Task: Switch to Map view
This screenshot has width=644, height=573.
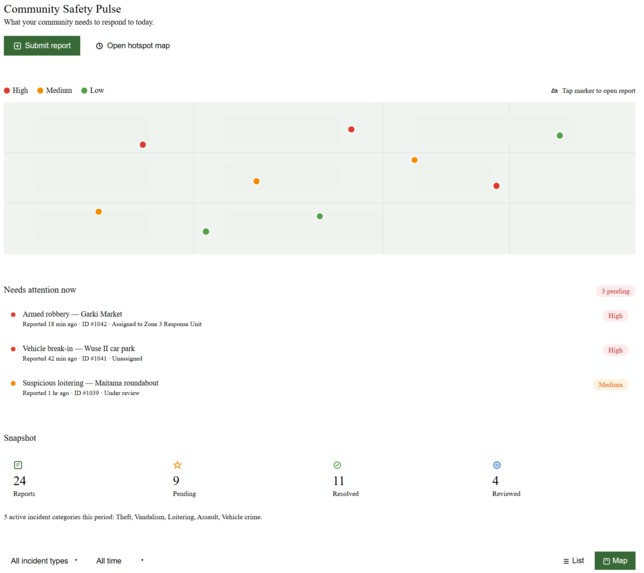Action: point(615,561)
